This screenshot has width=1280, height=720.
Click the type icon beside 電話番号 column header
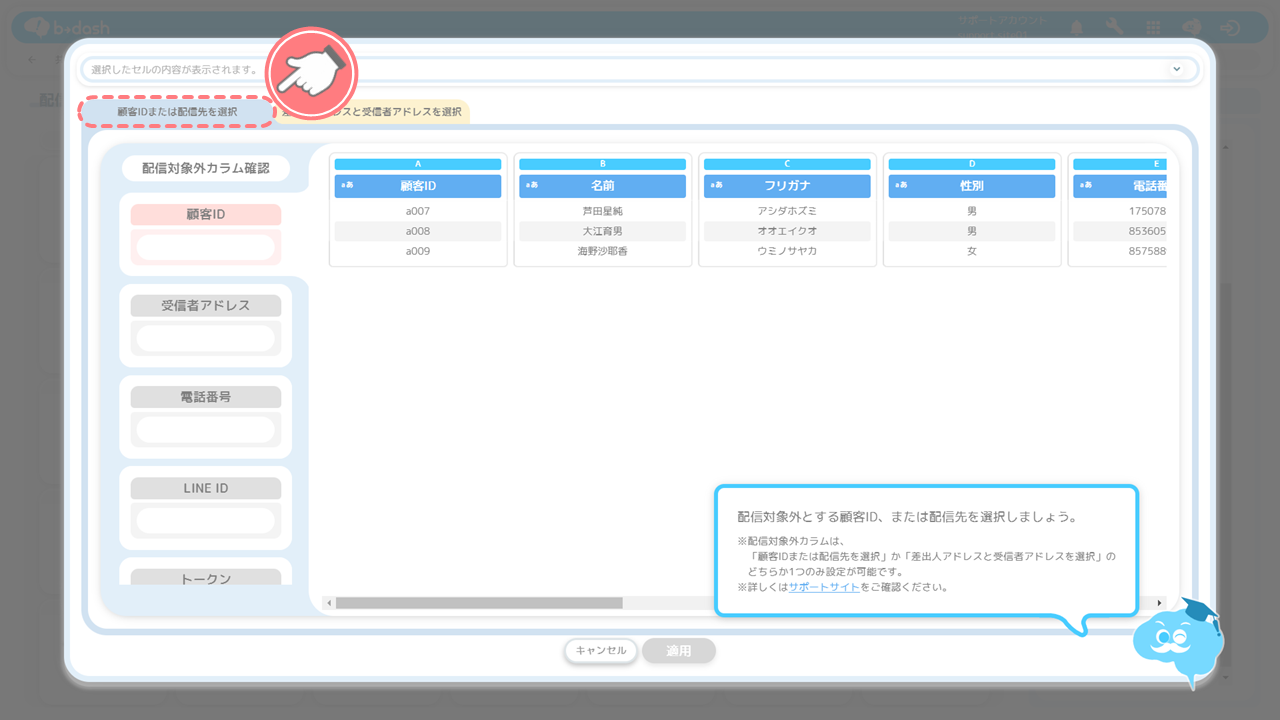[x=1086, y=185]
